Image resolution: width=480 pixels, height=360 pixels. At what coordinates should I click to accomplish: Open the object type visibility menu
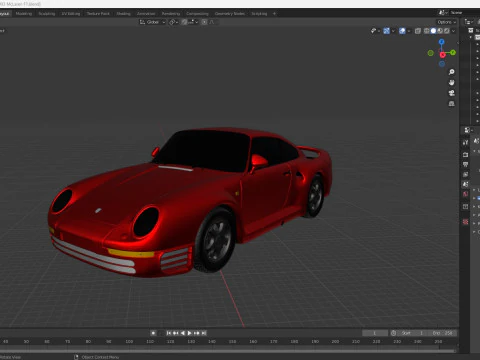pyautogui.click(x=375, y=31)
